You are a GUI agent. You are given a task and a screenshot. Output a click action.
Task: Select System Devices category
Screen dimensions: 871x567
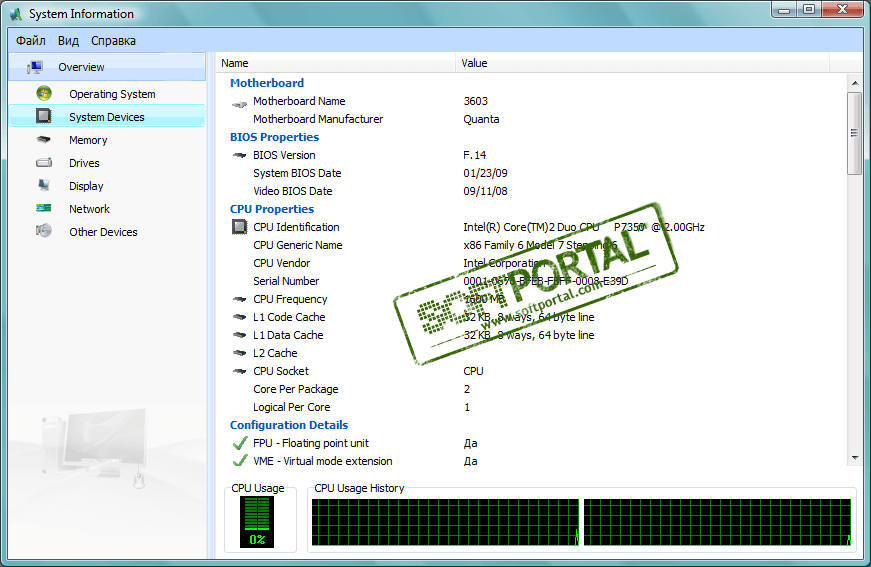tap(107, 117)
